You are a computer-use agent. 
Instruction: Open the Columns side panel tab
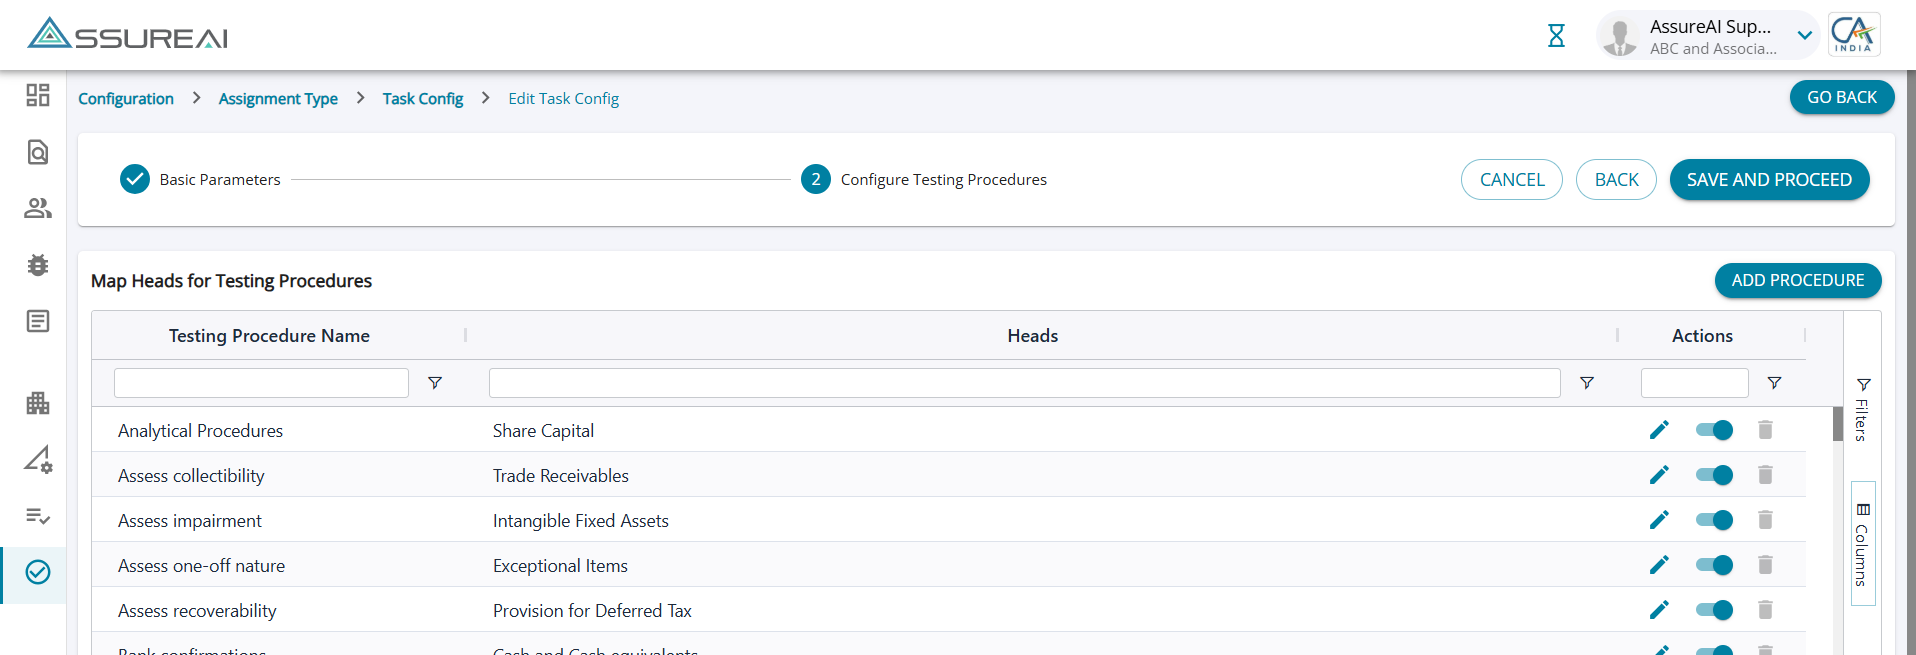coord(1862,543)
